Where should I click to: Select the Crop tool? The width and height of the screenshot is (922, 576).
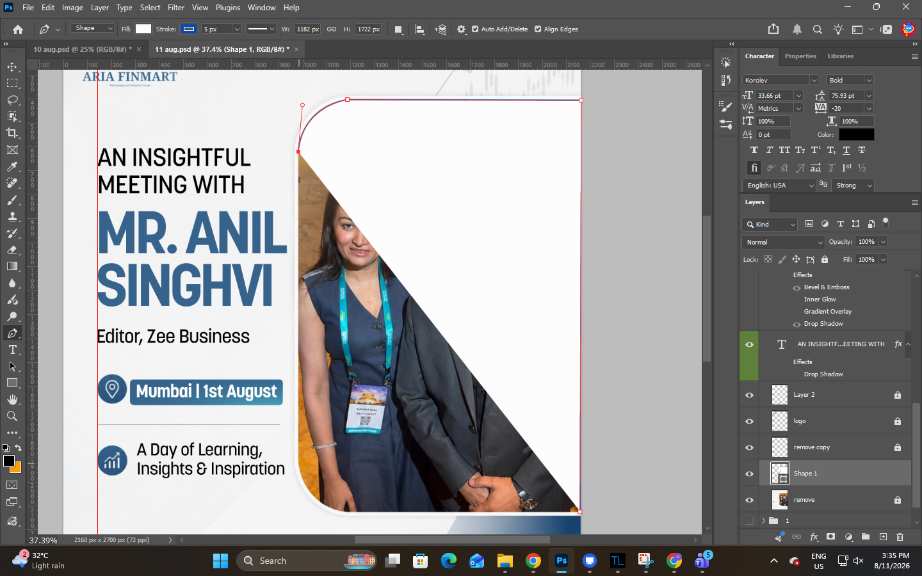pyautogui.click(x=12, y=133)
